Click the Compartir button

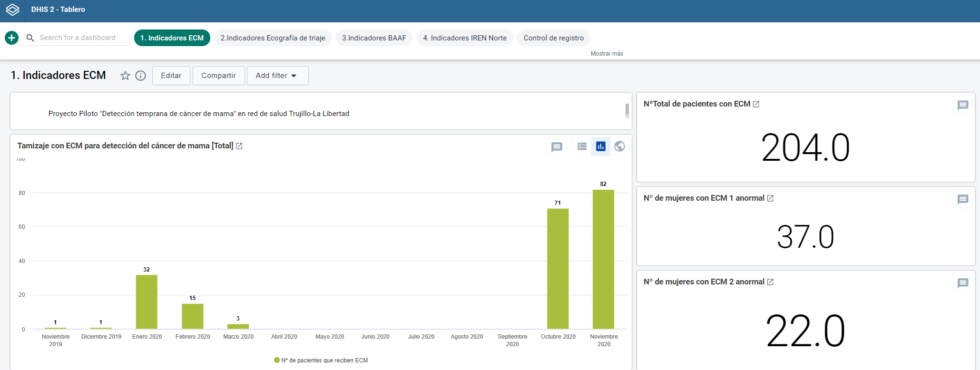[218, 76]
